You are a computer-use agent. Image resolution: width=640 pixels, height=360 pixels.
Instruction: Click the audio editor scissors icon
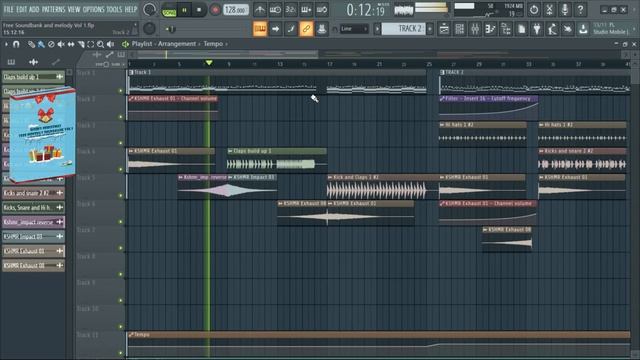pyautogui.click(x=549, y=10)
